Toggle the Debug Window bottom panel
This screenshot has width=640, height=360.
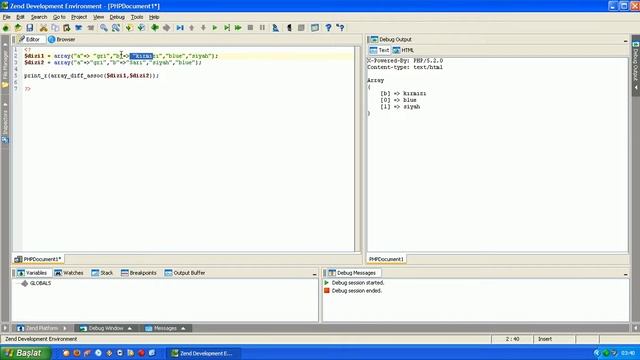point(106,328)
